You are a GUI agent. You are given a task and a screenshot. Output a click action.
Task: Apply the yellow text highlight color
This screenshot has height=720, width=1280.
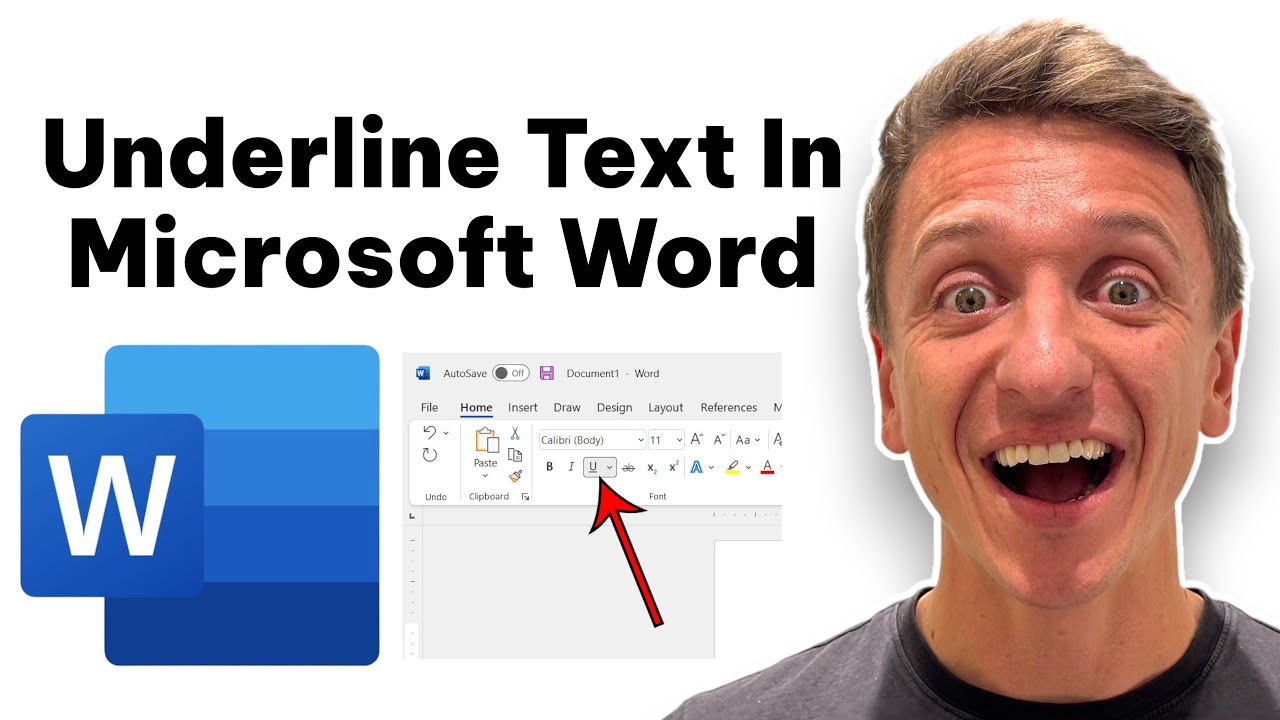[x=732, y=467]
